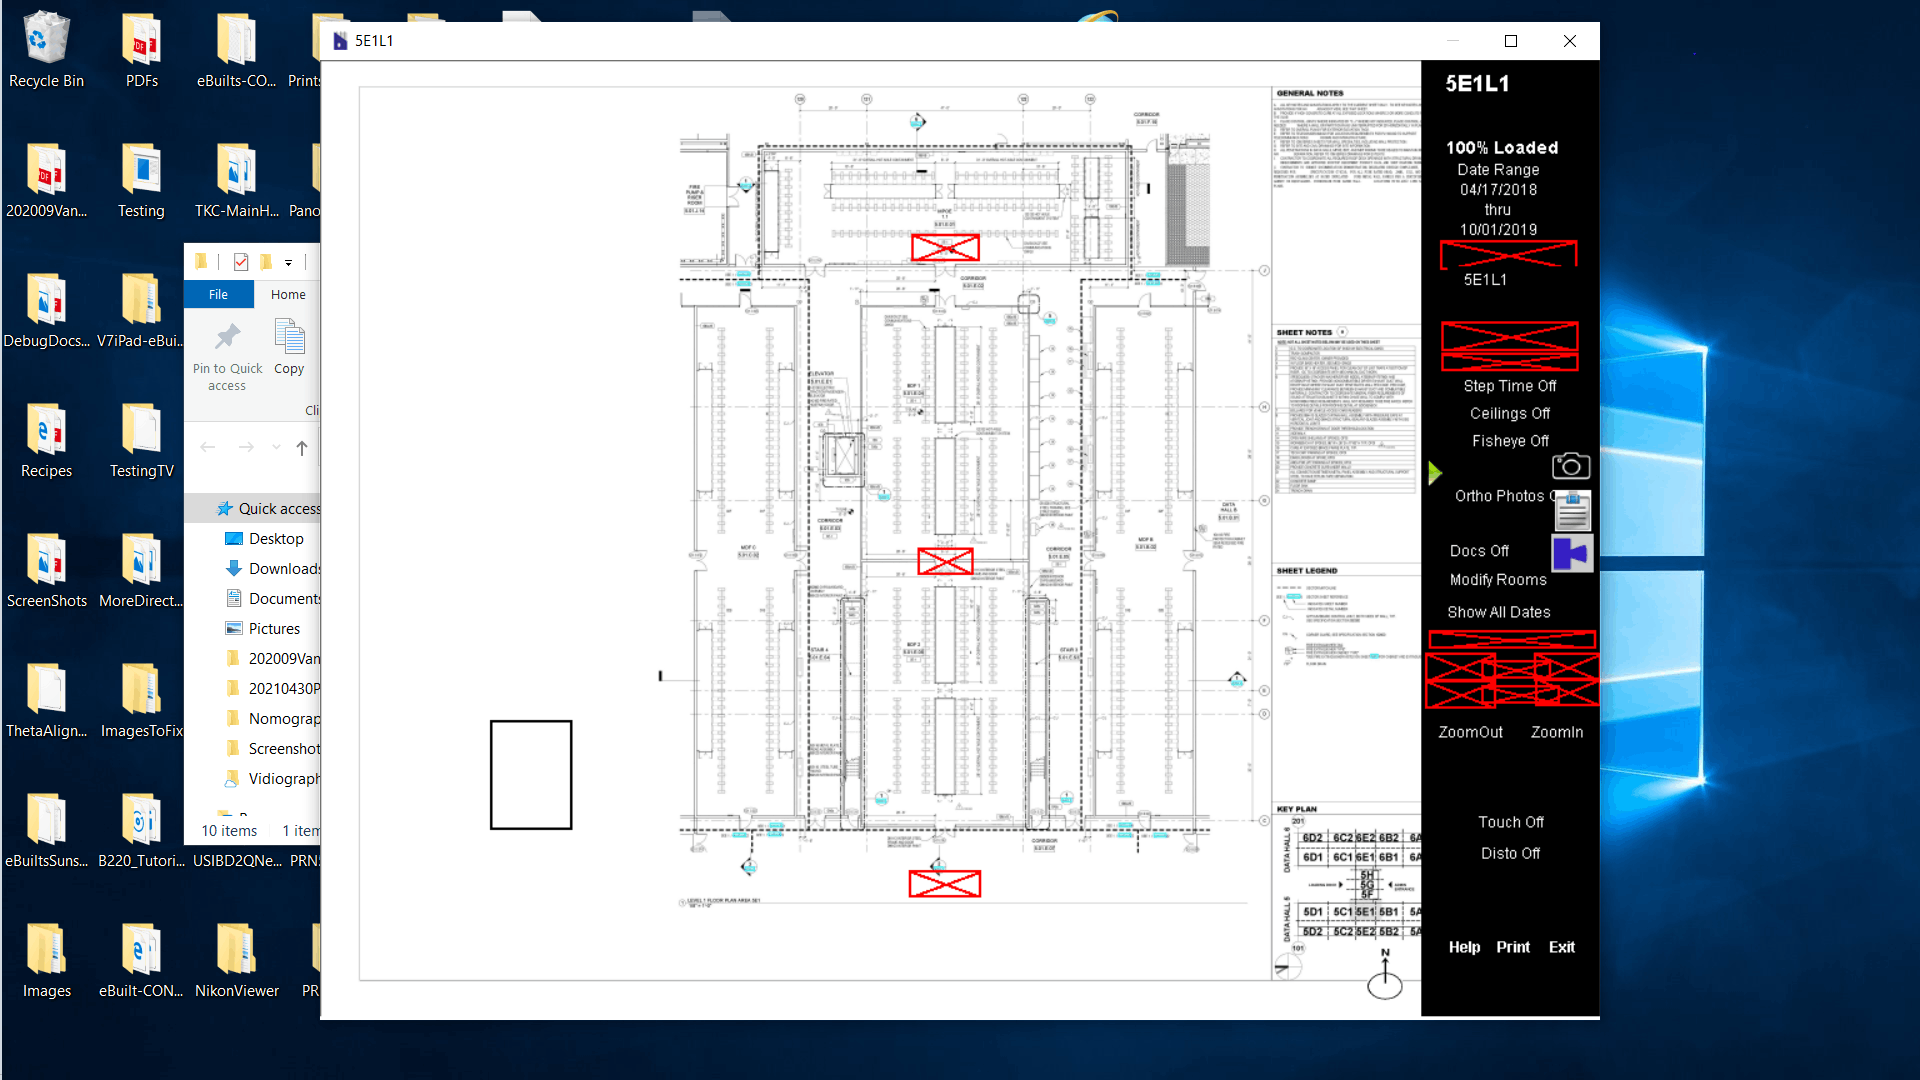The height and width of the screenshot is (1080, 1920).
Task: Open the File tab in Explorer
Action: [218, 294]
